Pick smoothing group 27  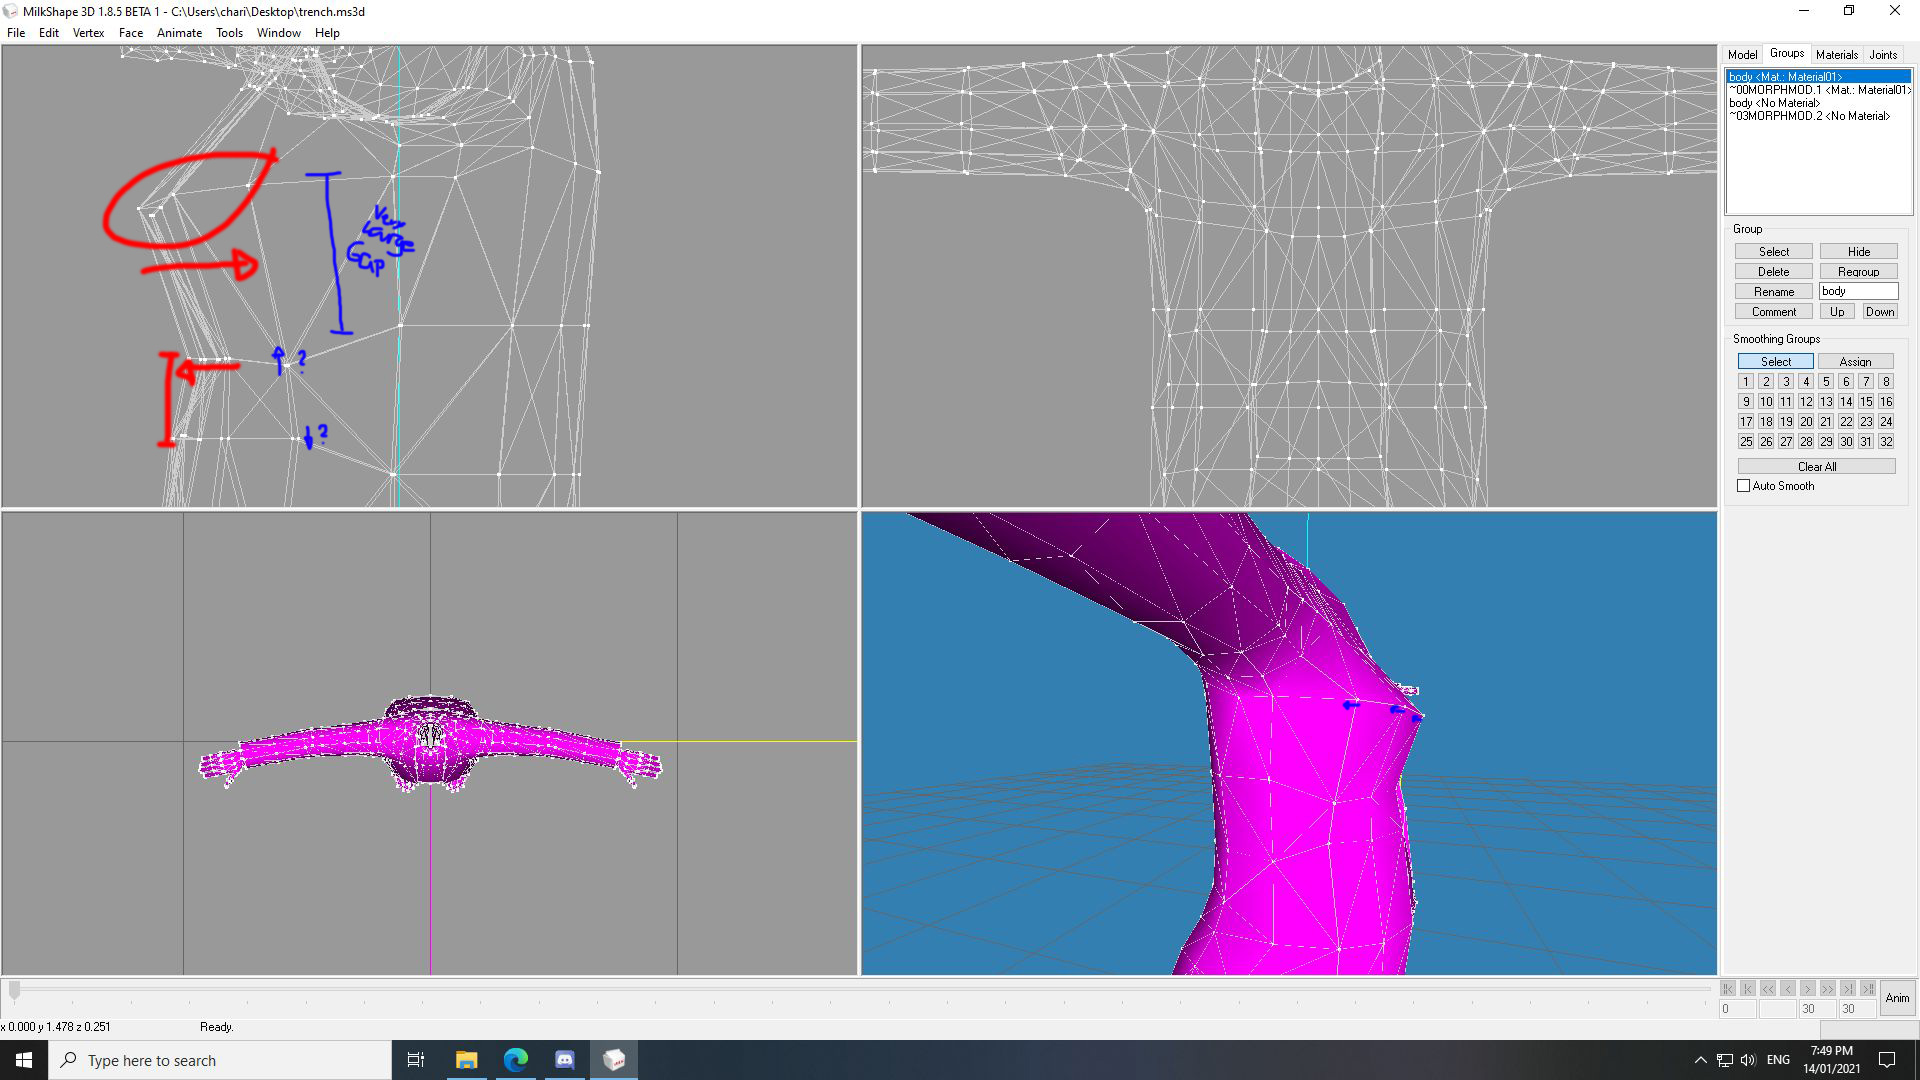coord(1786,442)
